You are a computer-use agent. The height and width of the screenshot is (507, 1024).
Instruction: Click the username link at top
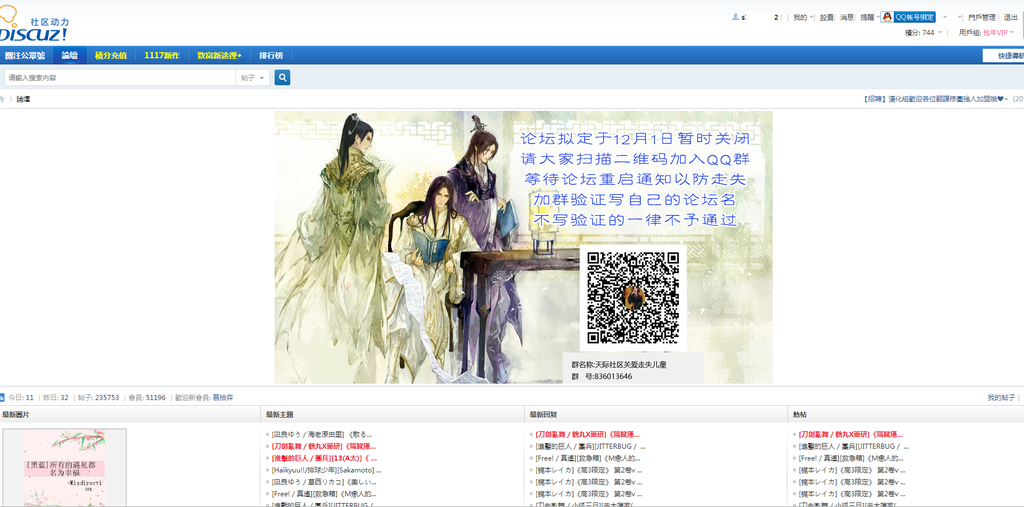760,18
